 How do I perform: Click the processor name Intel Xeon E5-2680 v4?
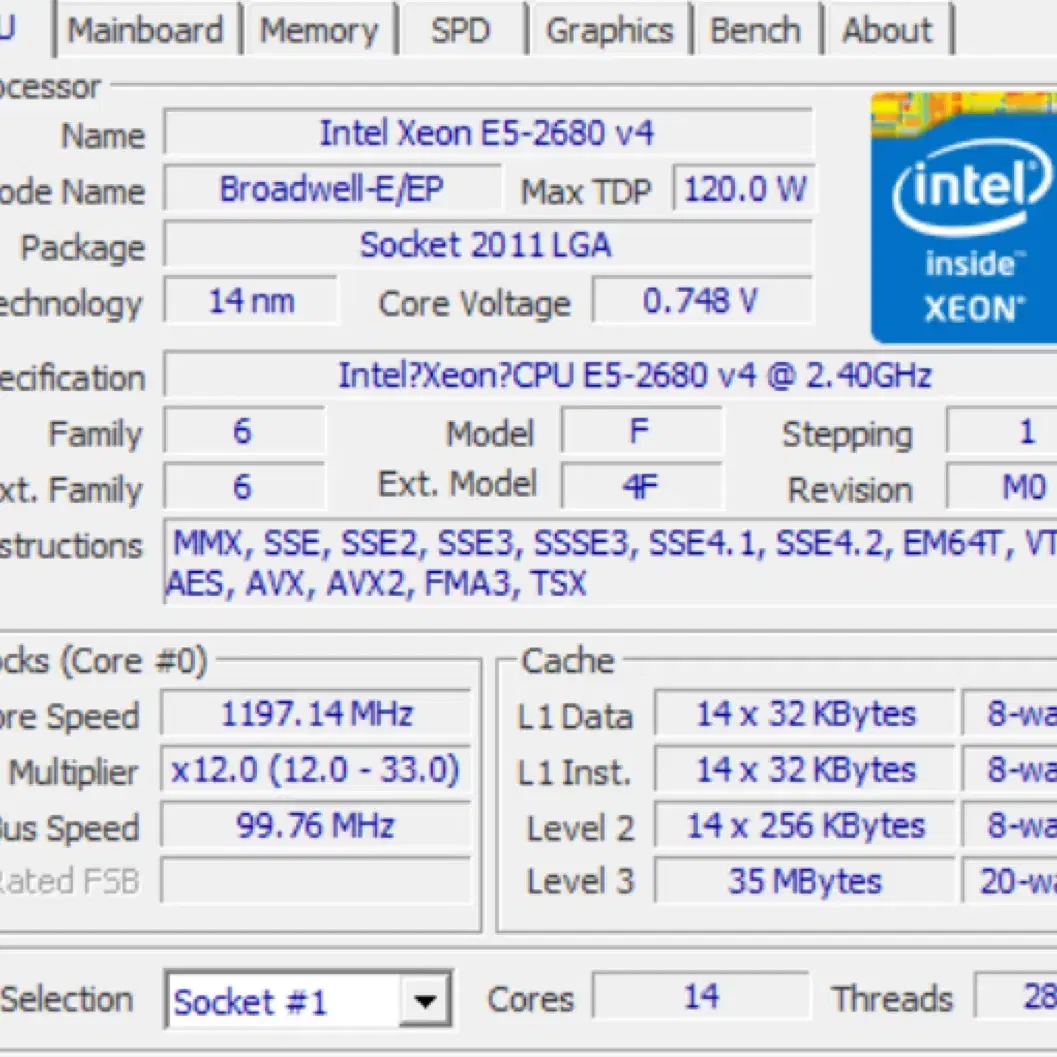click(488, 133)
